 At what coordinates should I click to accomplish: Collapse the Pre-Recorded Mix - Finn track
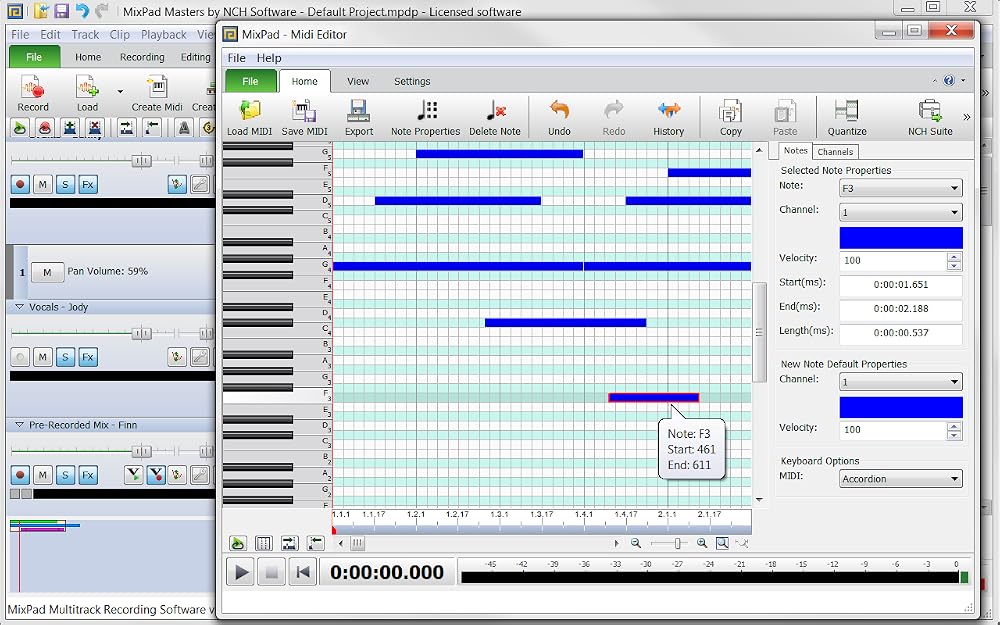19,425
